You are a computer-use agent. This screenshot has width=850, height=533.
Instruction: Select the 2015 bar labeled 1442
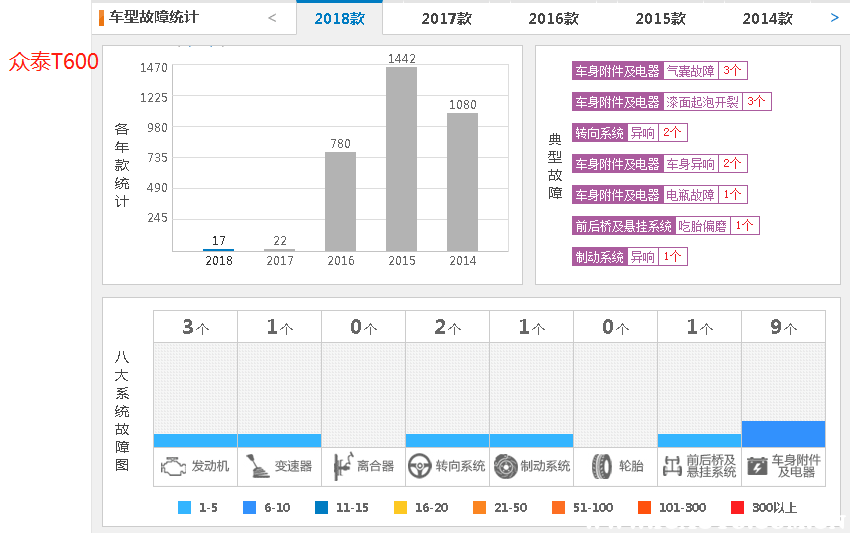tap(402, 159)
